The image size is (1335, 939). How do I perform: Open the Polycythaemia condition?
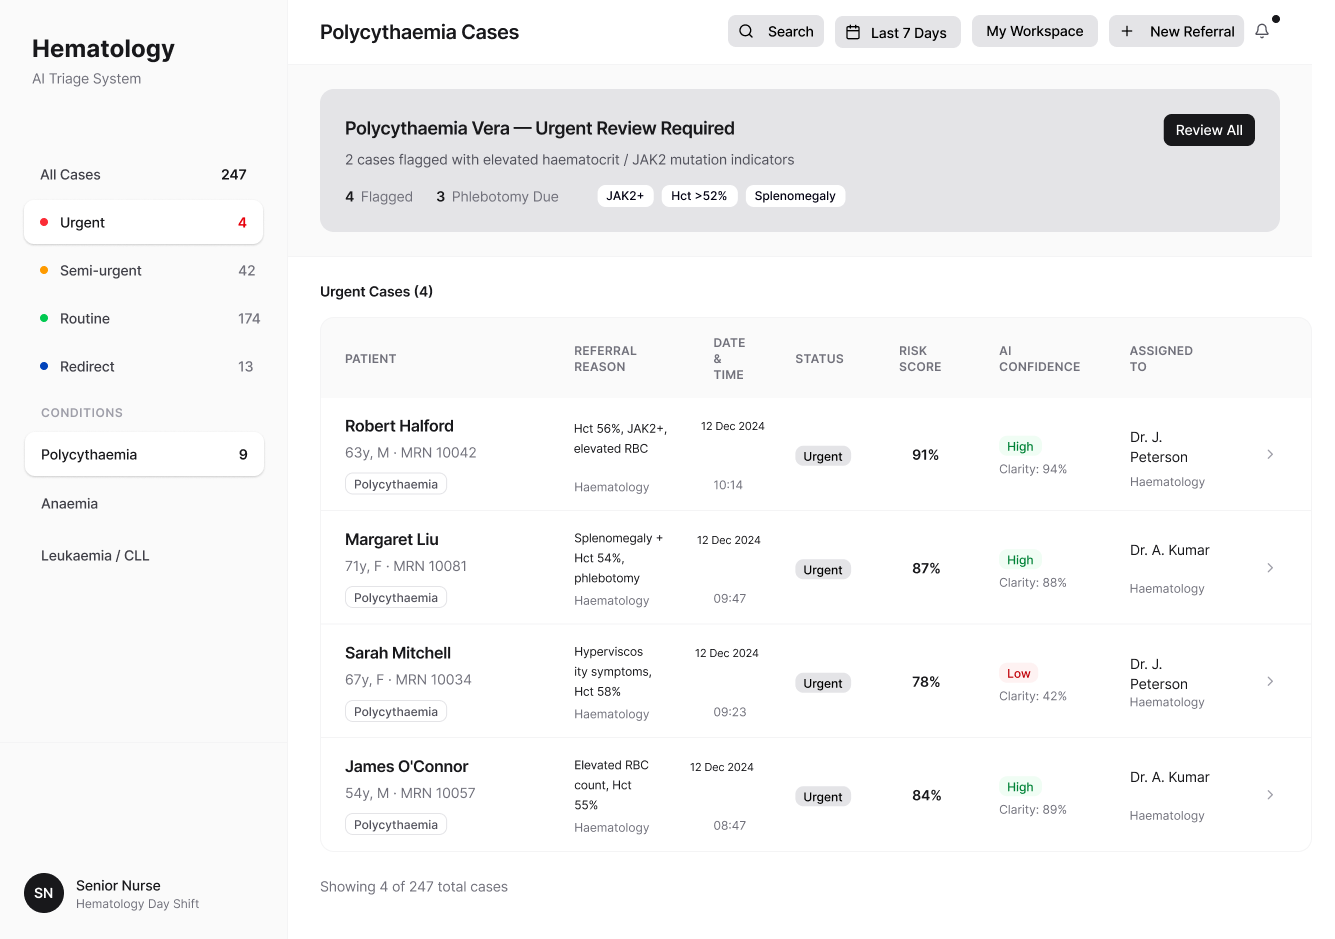click(x=144, y=454)
